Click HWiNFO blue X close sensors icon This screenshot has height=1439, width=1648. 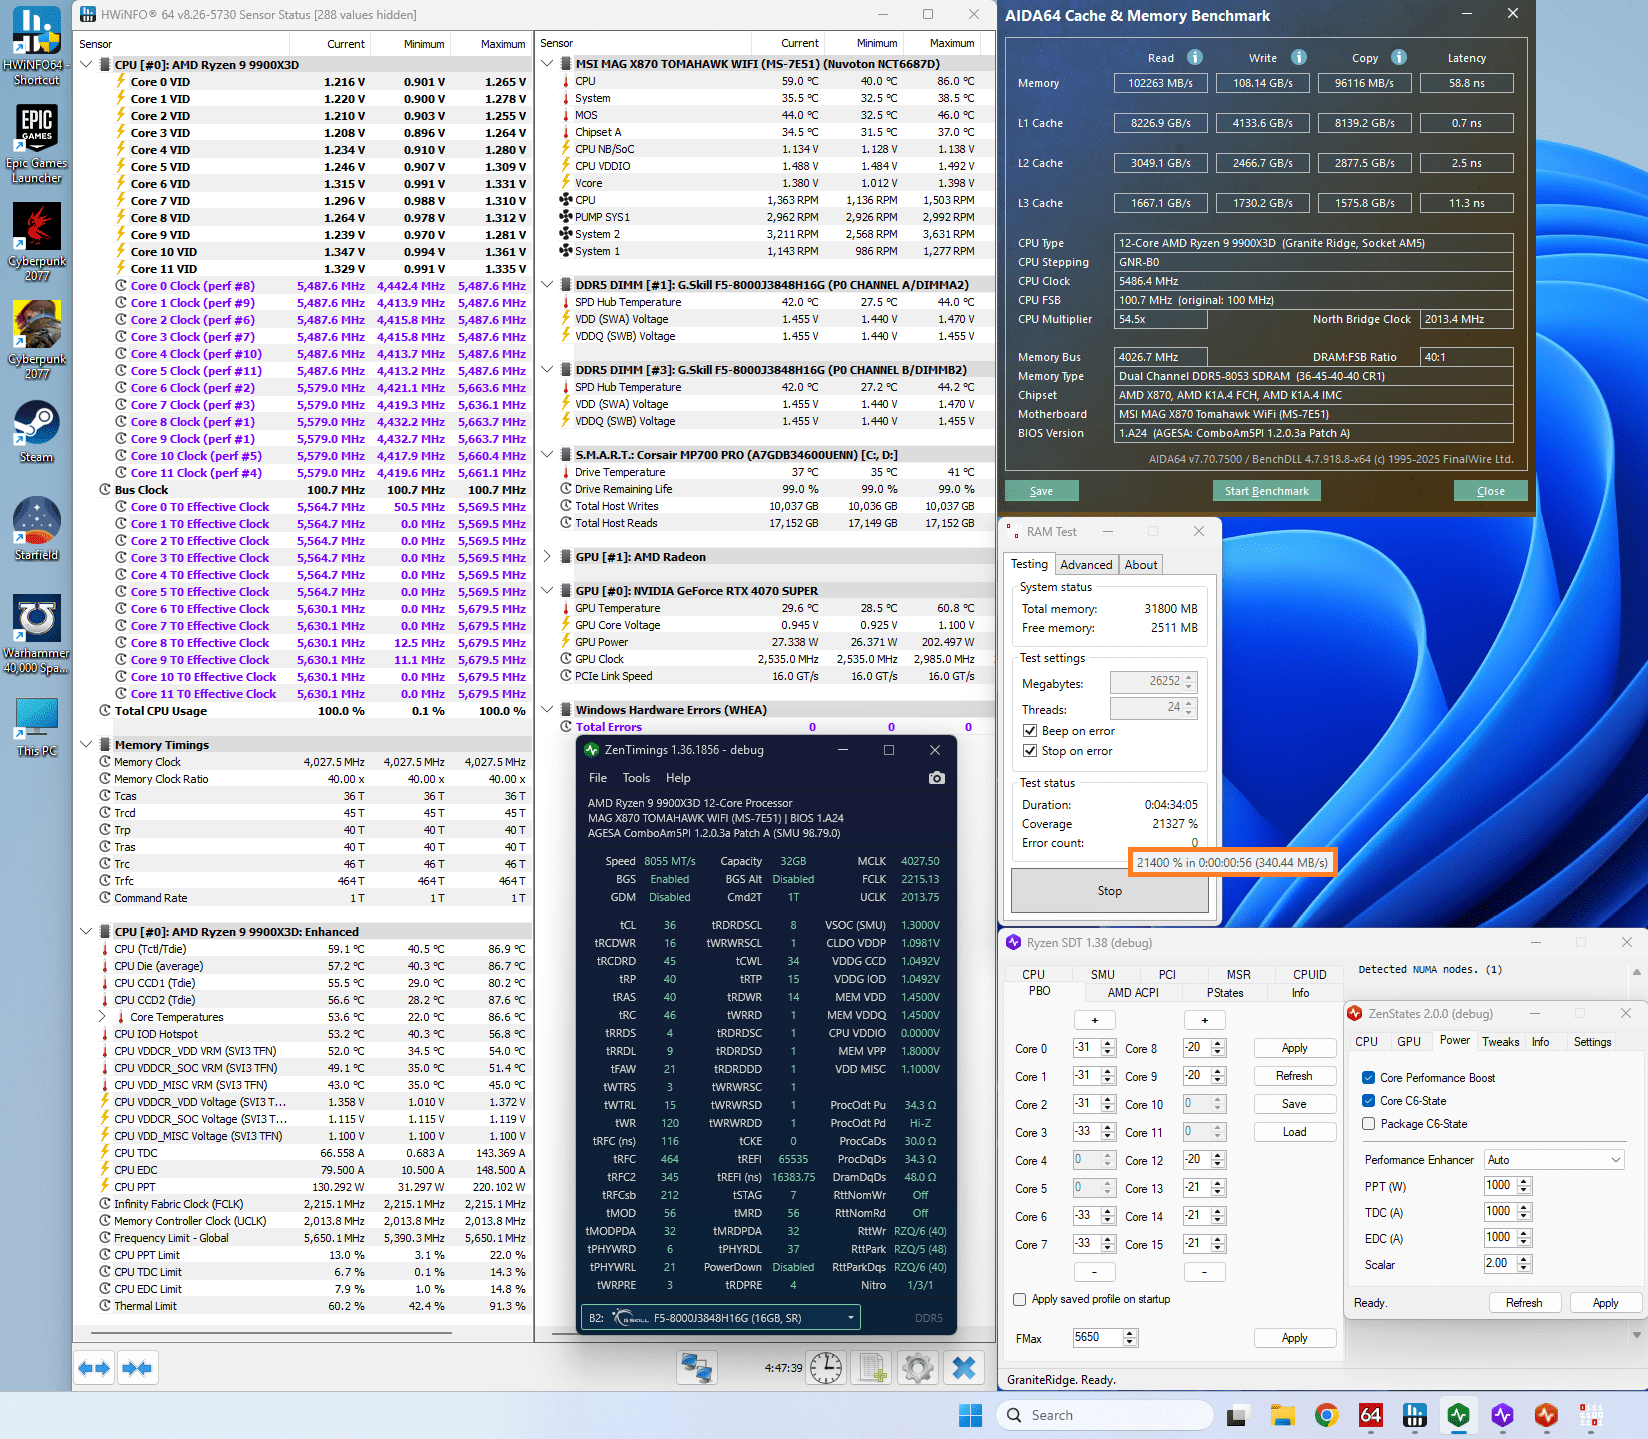tap(964, 1368)
